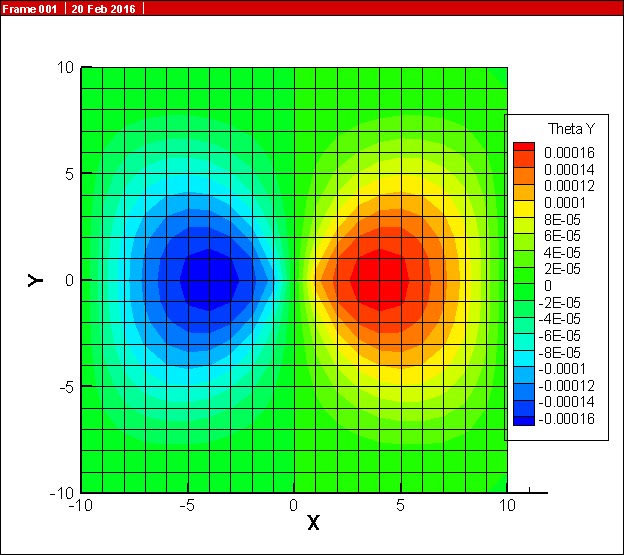Click legend value -8E-05
Image resolution: width=624 pixels, height=555 pixels.
point(559,352)
